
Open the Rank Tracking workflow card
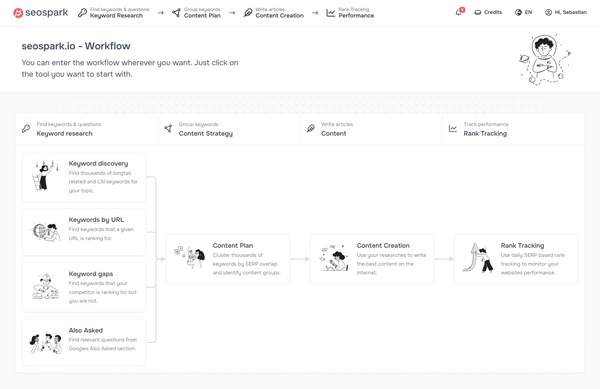pos(516,259)
